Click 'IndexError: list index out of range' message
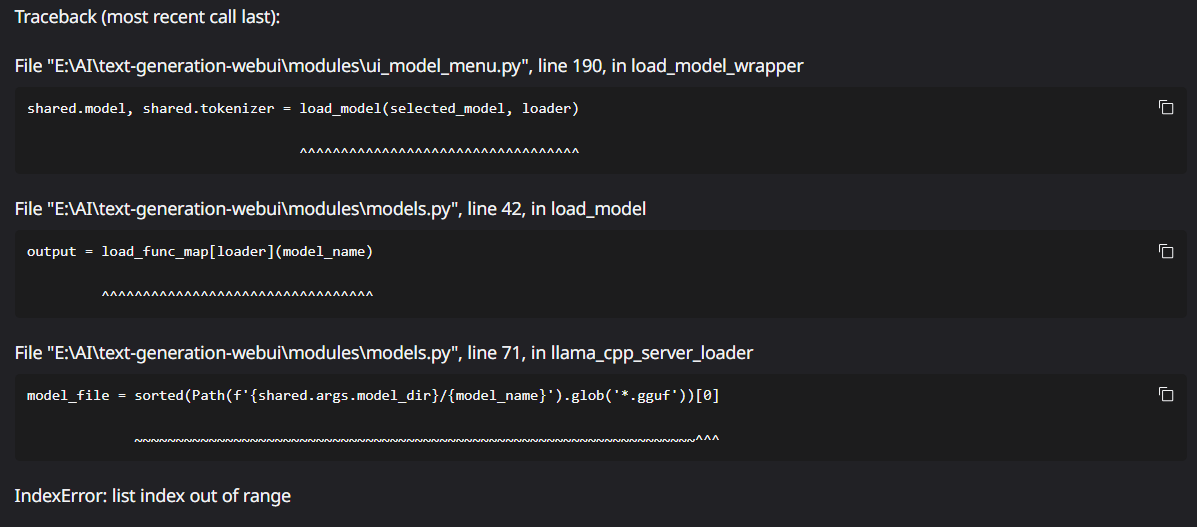Screen dimensions: 1197x527 (153, 496)
